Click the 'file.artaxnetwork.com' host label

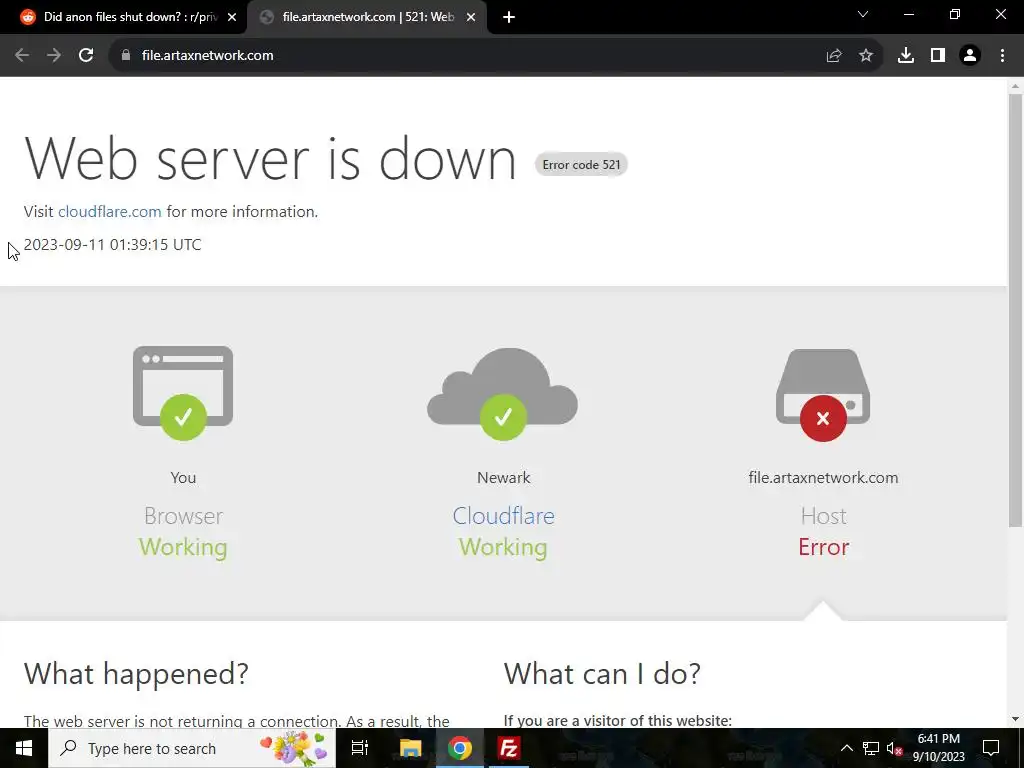point(823,478)
